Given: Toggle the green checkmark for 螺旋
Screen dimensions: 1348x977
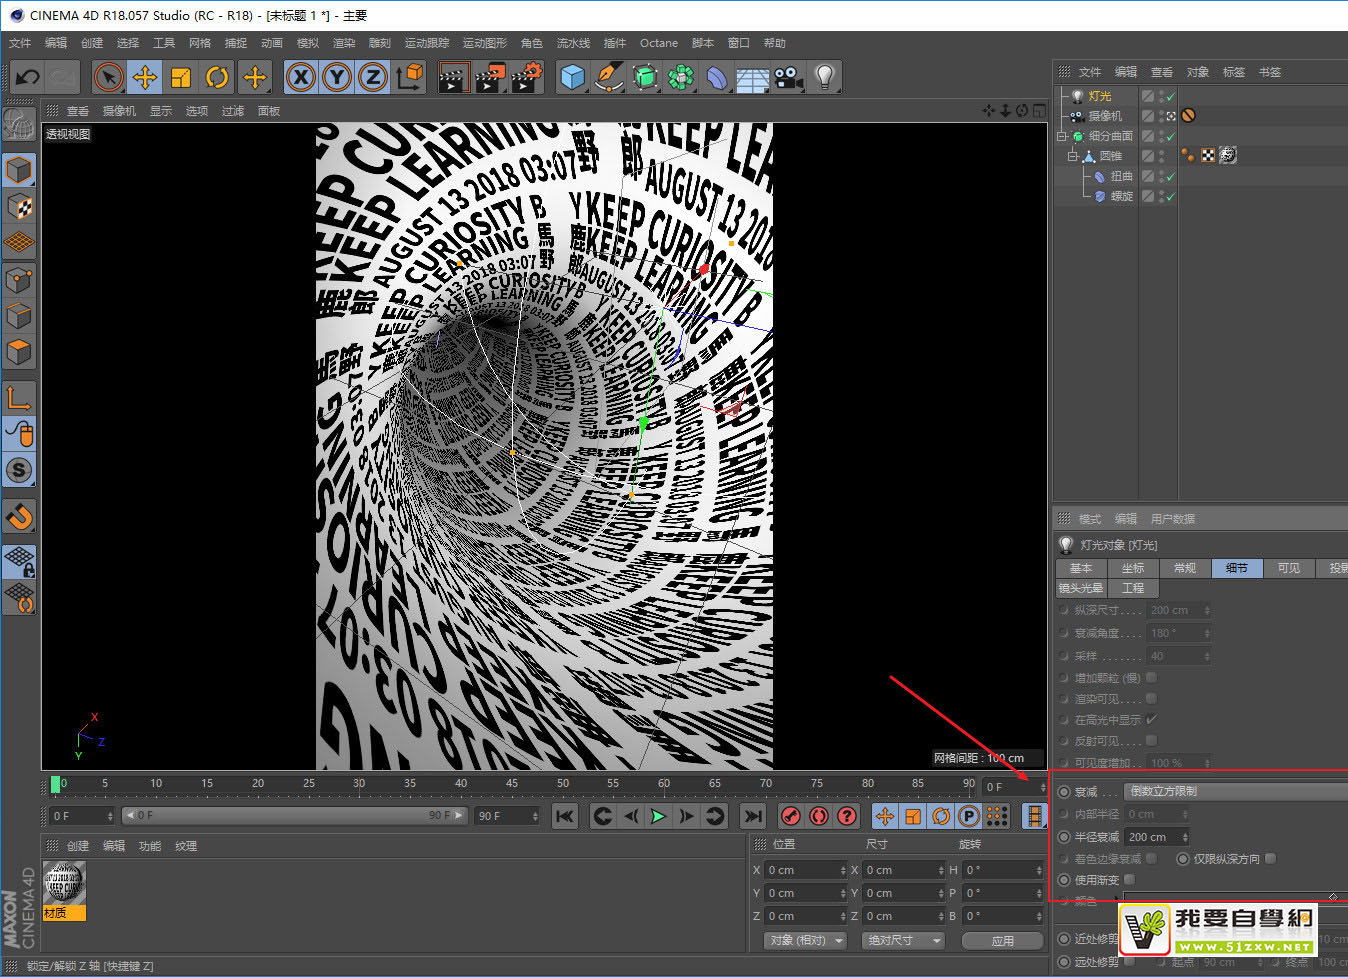Looking at the screenshot, I should 1170,197.
